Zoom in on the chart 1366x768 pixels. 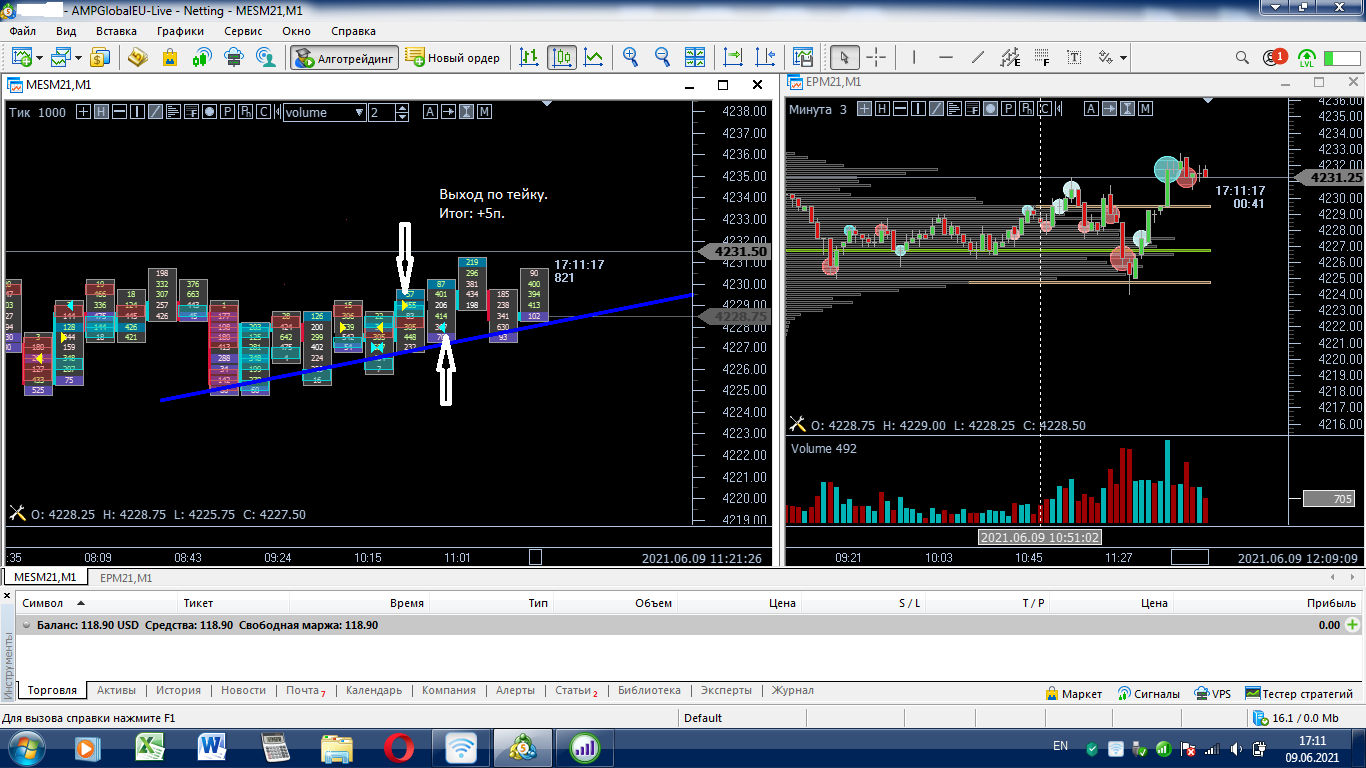631,57
